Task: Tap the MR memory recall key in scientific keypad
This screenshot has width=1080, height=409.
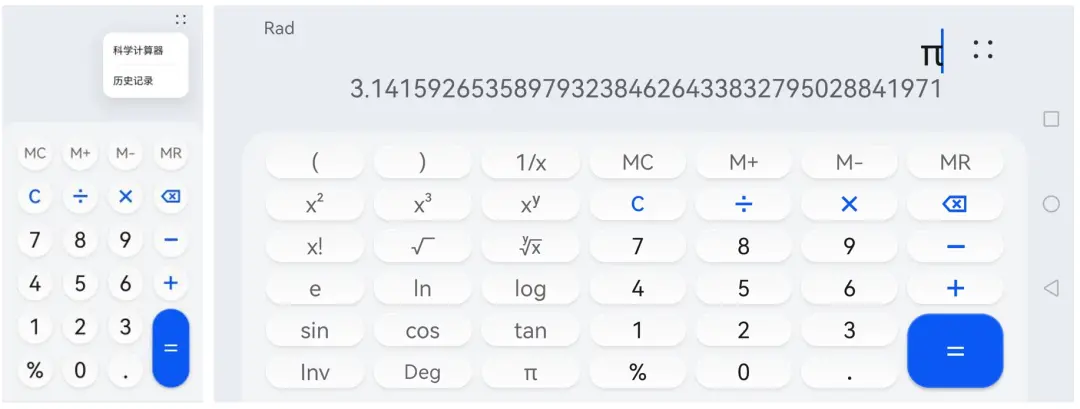Action: tap(955, 163)
